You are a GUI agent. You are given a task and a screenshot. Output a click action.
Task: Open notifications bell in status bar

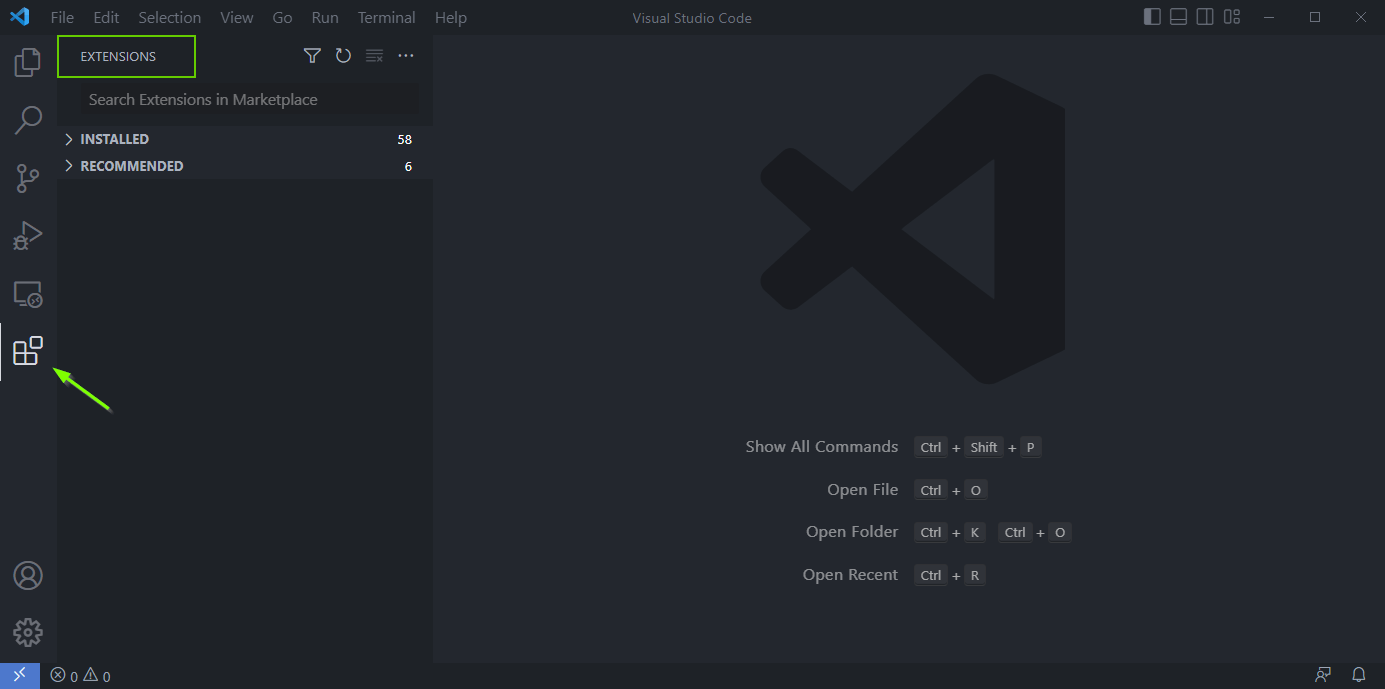tap(1359, 675)
